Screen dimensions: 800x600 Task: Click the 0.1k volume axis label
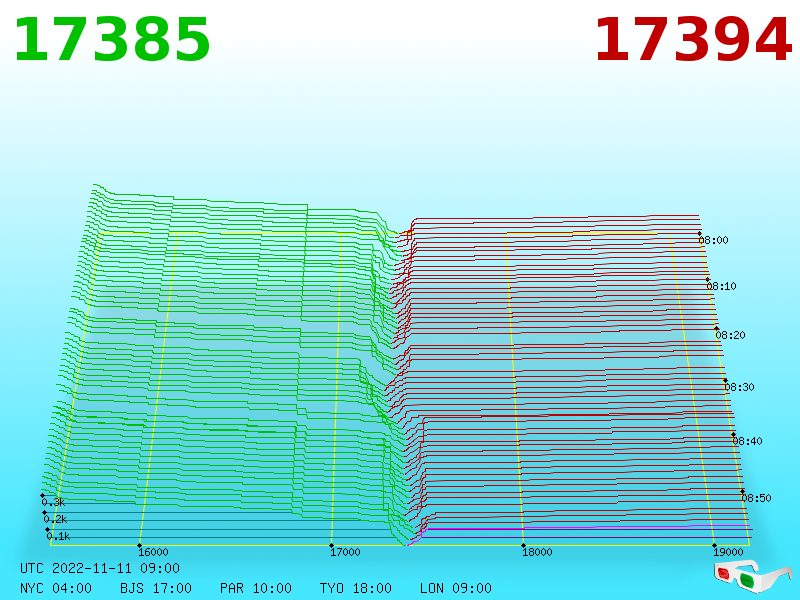click(x=58, y=536)
